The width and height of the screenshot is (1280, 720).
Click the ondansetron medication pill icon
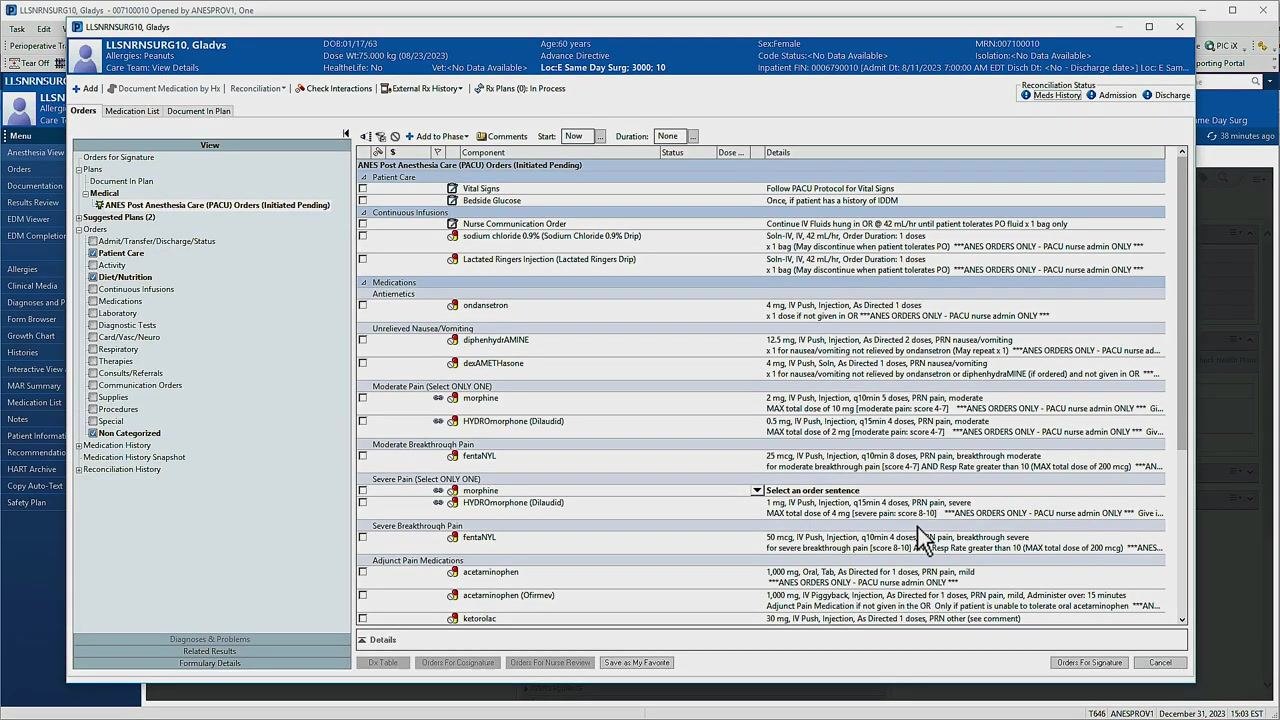(452, 305)
